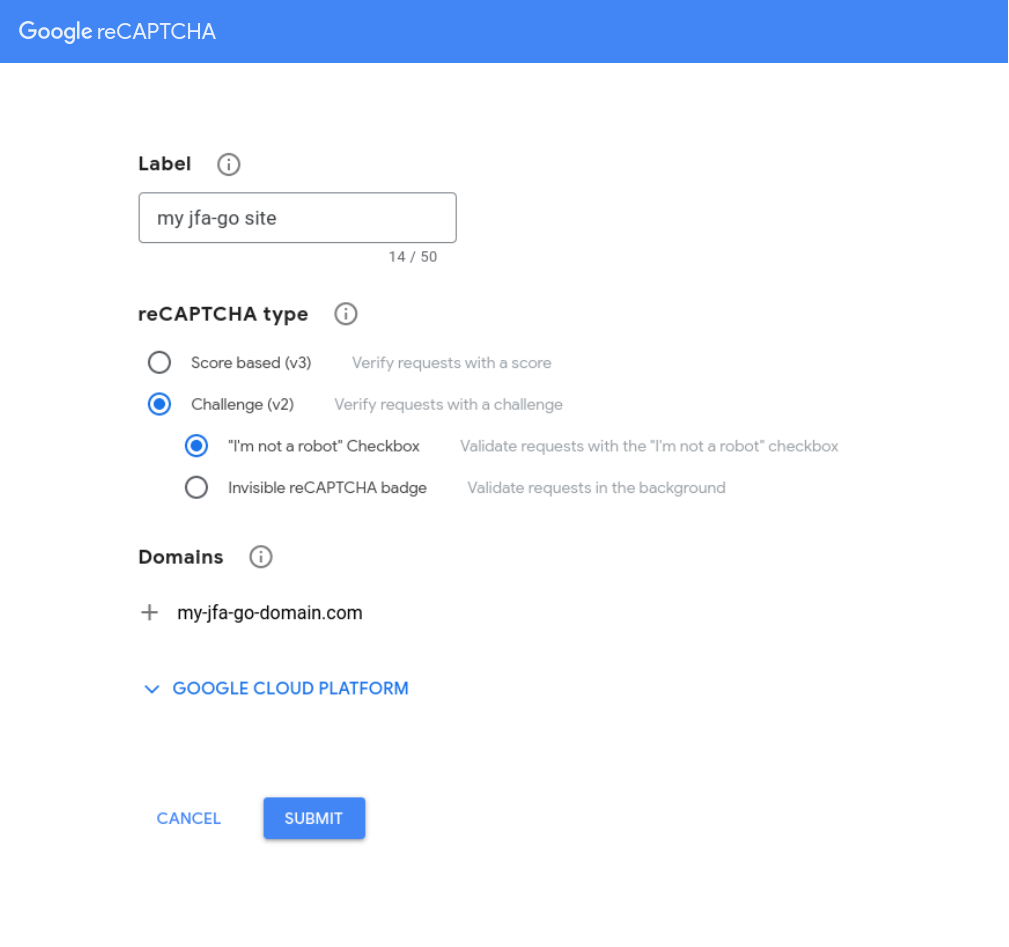
Task: Click the "Invisible reCAPTCHA badge" label
Action: (x=327, y=488)
